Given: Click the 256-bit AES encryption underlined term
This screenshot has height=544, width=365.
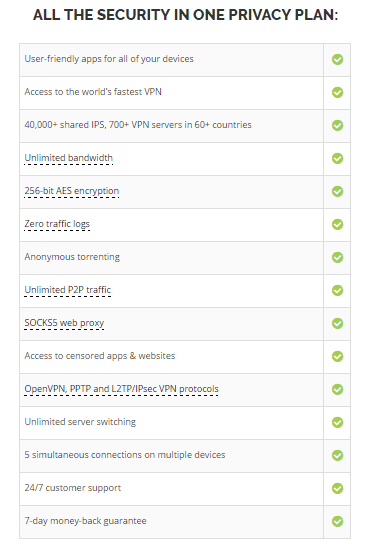Looking at the screenshot, I should (x=71, y=191).
